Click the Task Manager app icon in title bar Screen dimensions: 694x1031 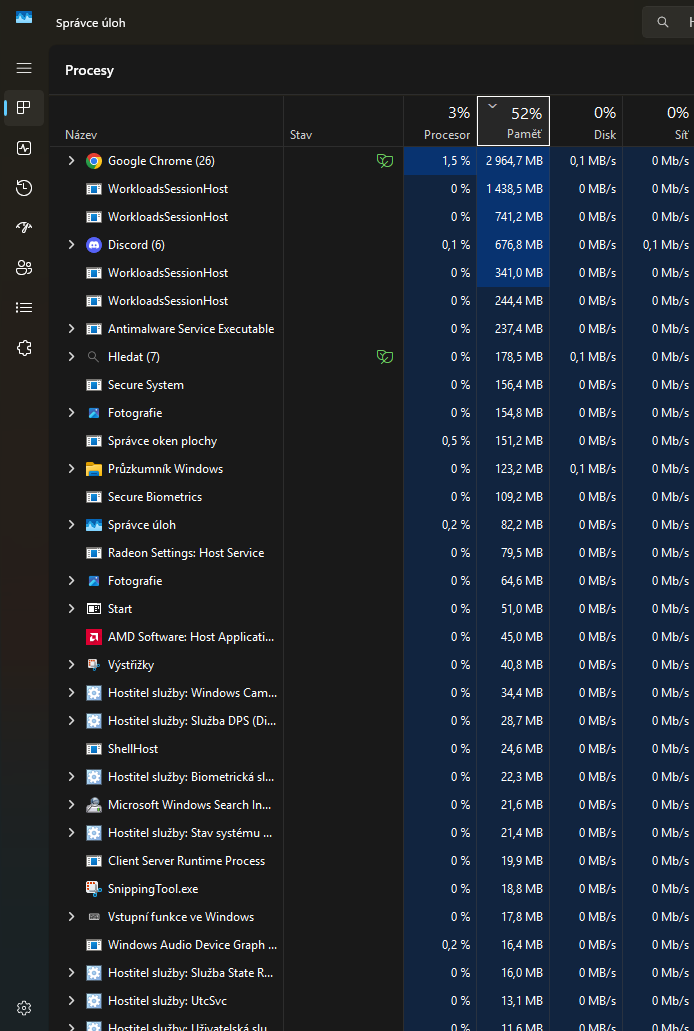[x=24, y=18]
